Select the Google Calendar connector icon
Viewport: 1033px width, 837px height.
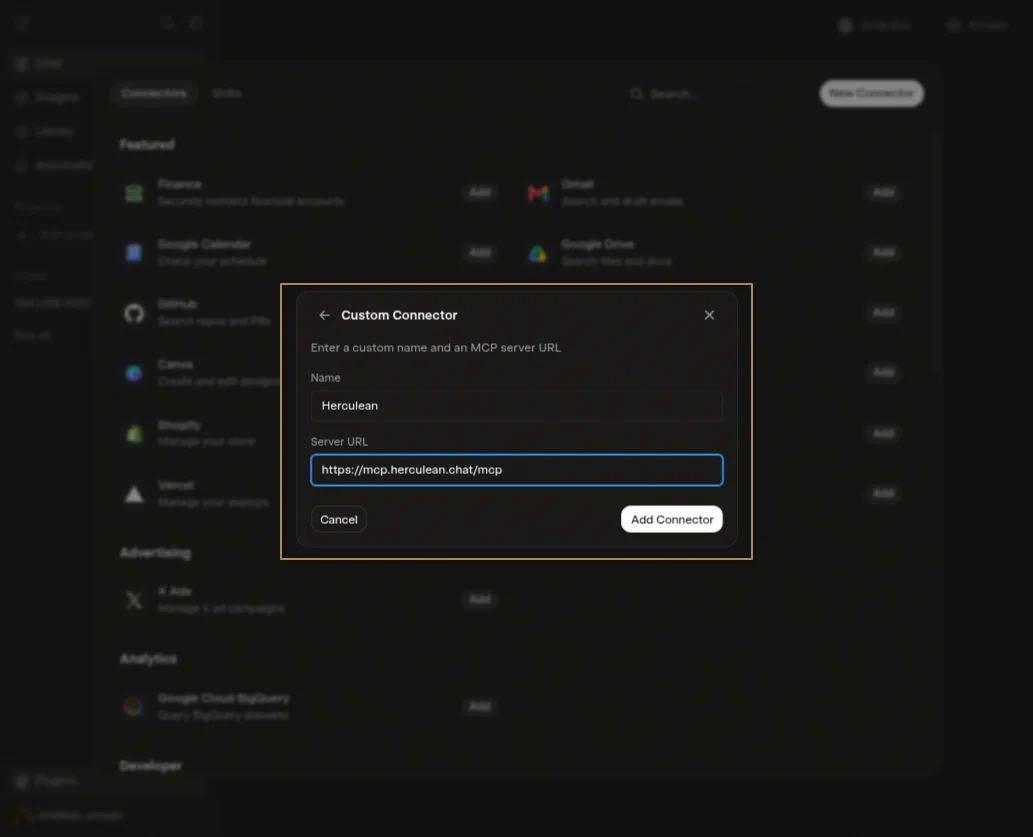click(x=134, y=253)
